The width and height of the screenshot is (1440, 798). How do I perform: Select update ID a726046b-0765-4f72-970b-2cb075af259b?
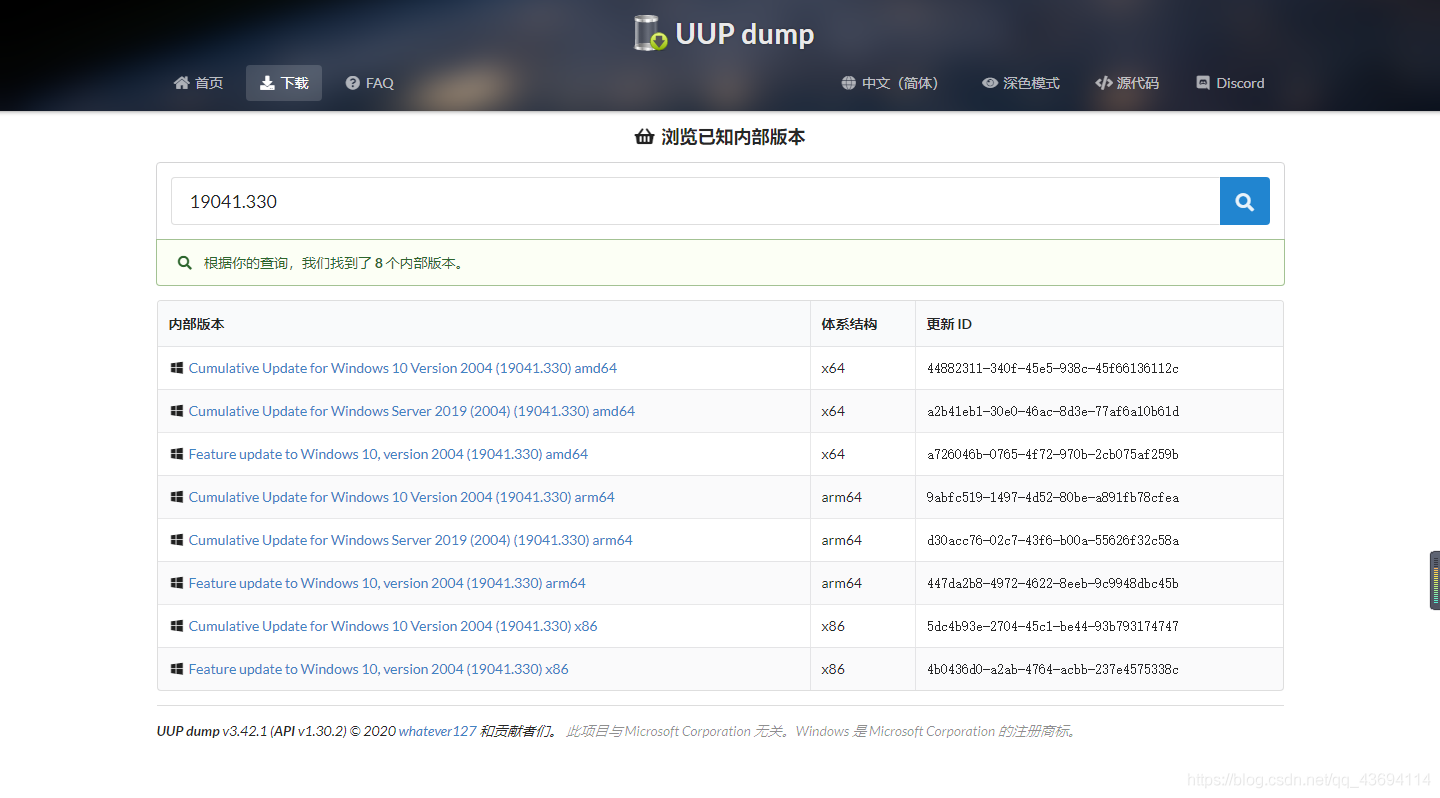tap(1053, 454)
